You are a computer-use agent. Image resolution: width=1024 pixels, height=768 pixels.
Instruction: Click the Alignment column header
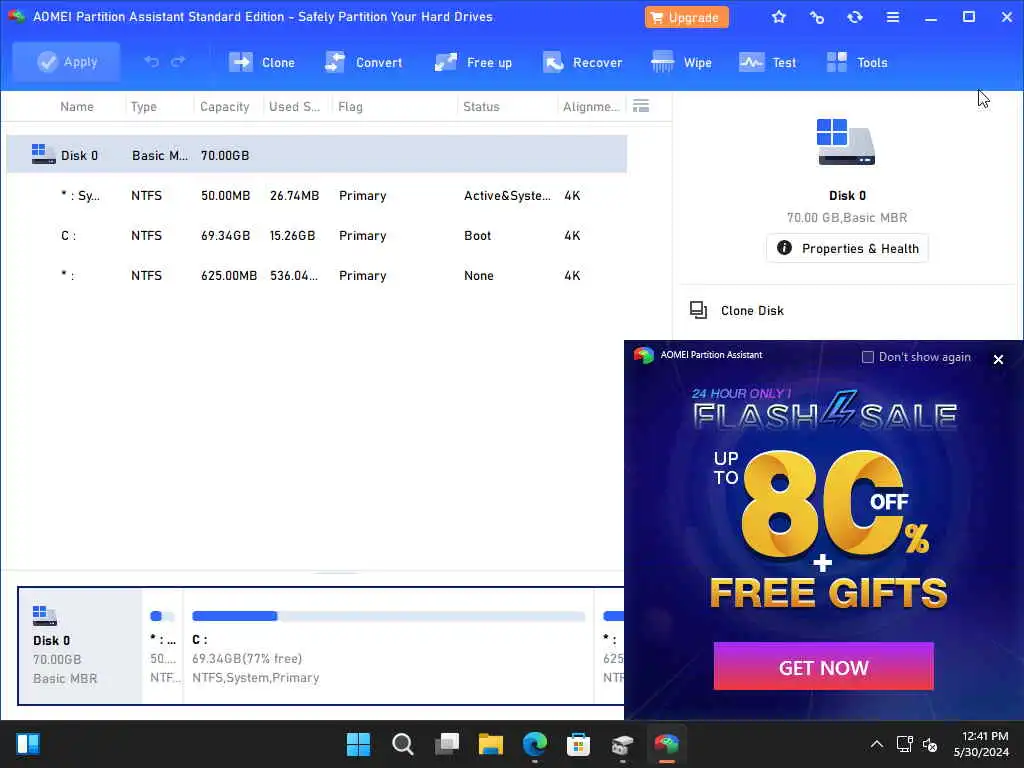coord(591,106)
